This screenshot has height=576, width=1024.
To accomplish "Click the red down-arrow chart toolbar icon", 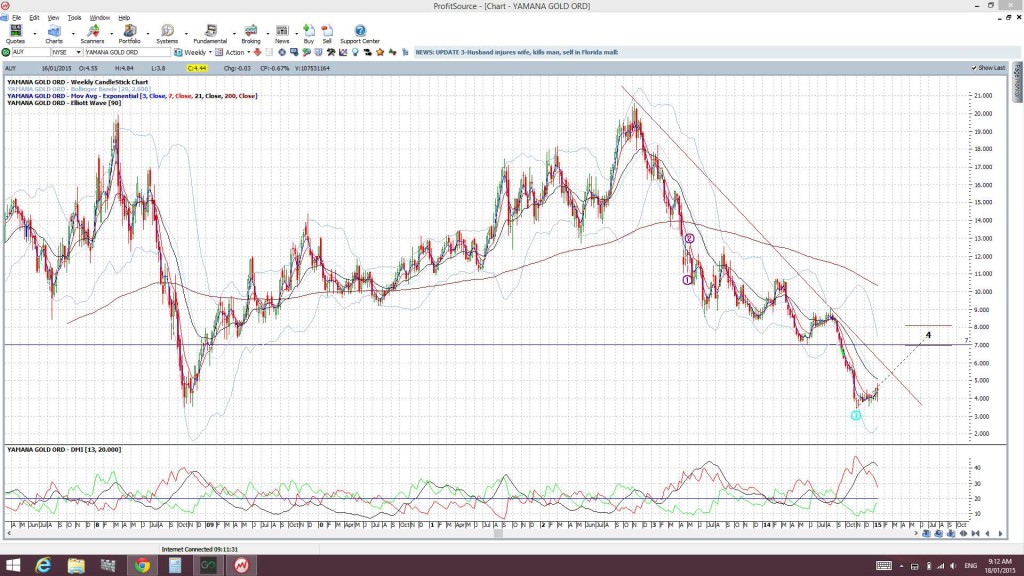I will pyautogui.click(x=257, y=52).
